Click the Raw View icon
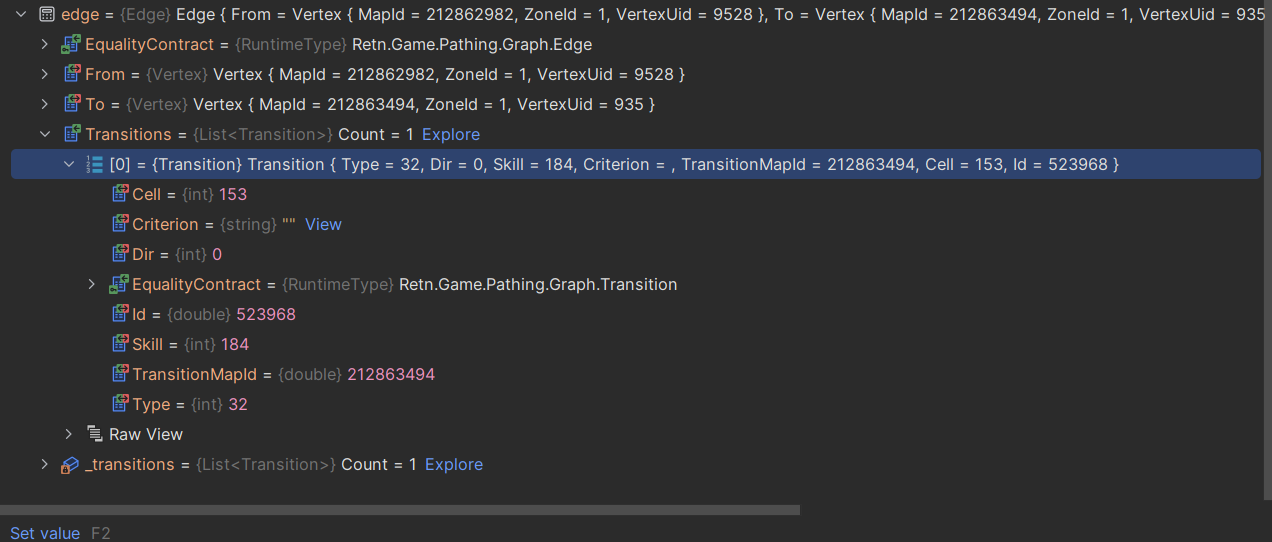This screenshot has height=542, width=1272. click(x=95, y=434)
